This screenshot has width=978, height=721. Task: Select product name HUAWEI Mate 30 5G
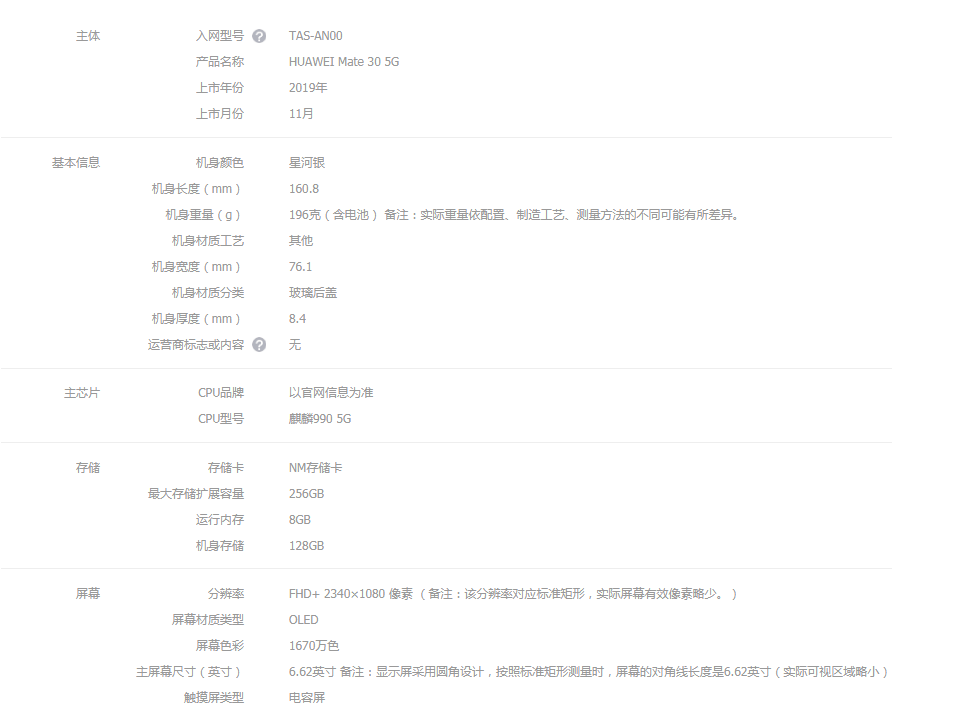coord(344,62)
